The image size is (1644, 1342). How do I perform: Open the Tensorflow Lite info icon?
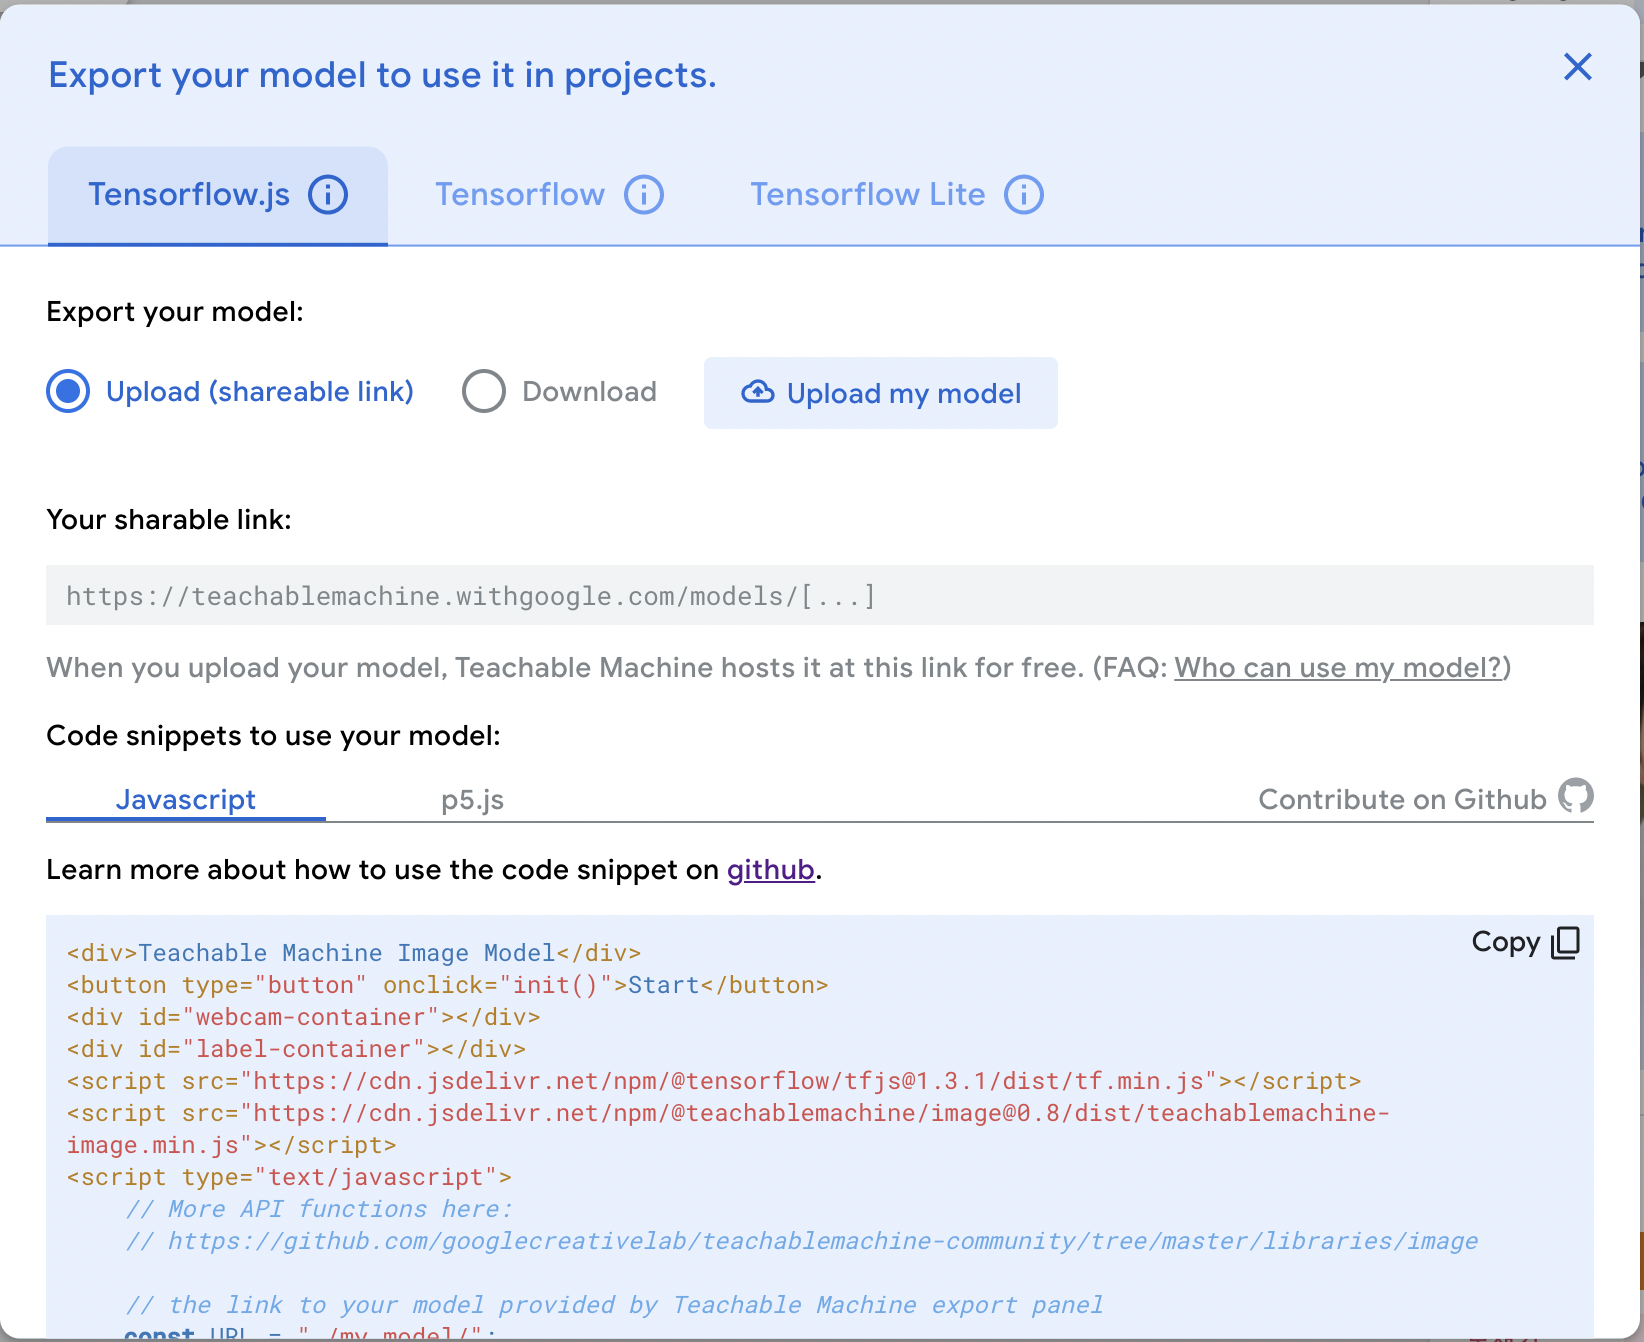(1024, 194)
